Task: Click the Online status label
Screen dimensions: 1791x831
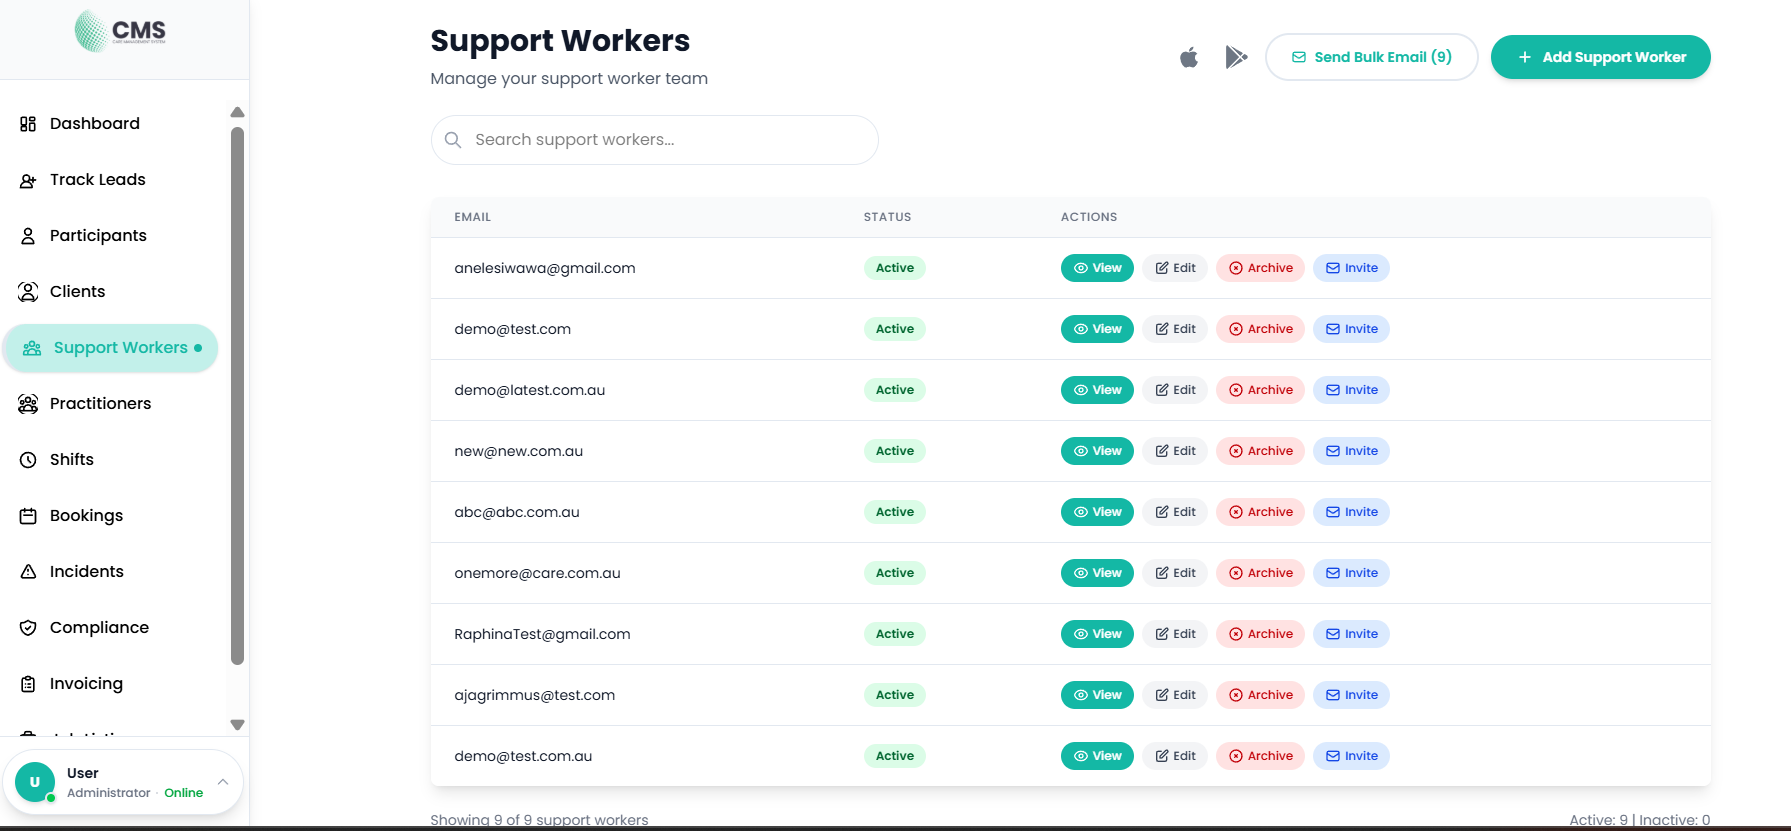Action: coord(184,793)
